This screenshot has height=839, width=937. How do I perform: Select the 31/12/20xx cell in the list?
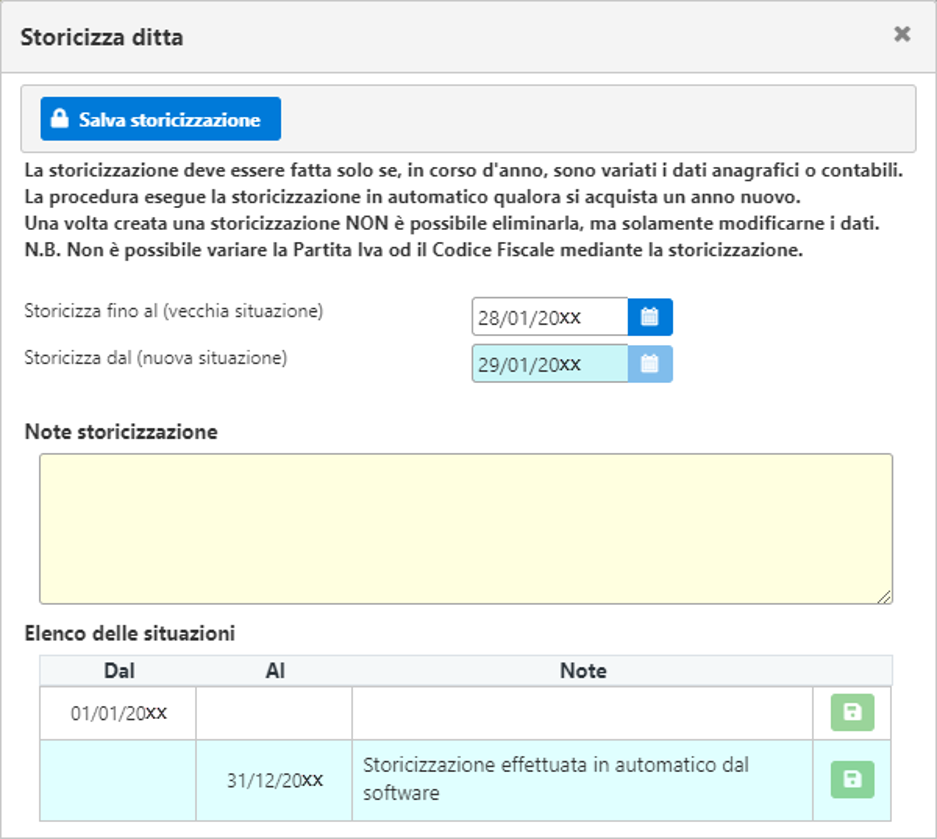[274, 780]
